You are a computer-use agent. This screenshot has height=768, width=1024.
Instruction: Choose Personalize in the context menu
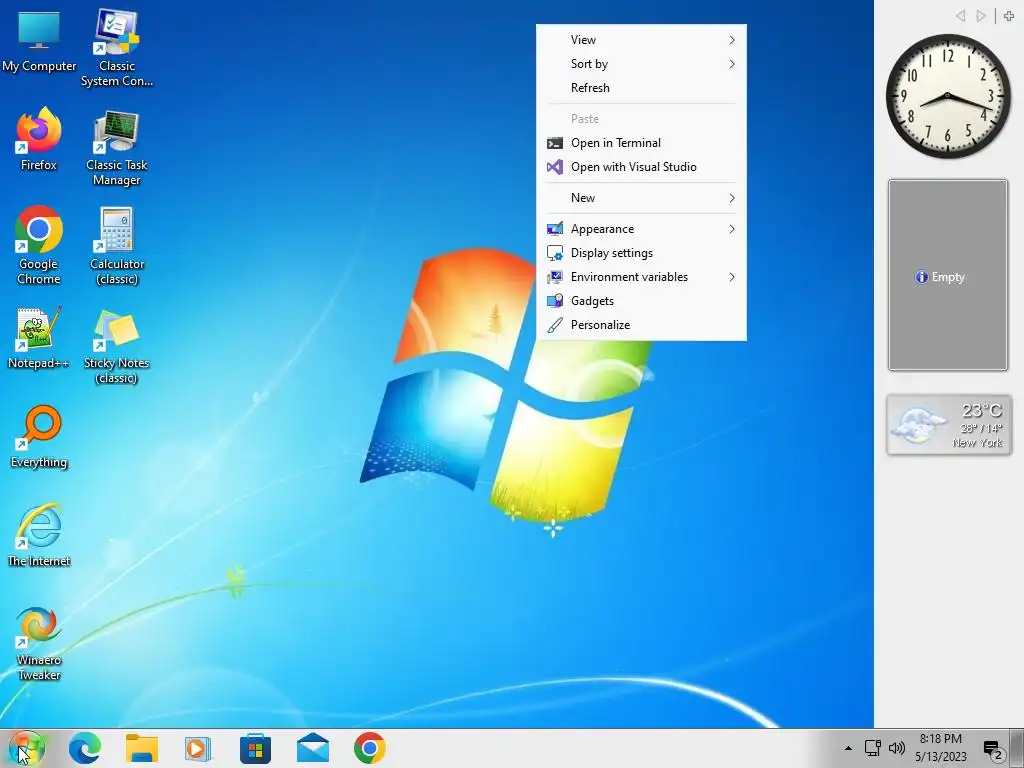coord(641,325)
